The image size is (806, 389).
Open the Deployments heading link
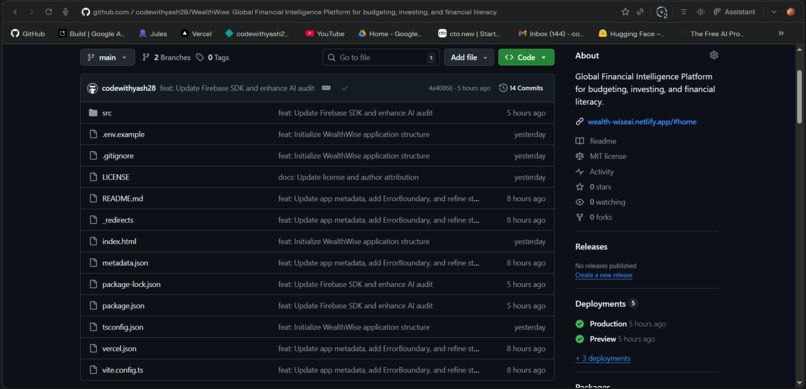(600, 304)
